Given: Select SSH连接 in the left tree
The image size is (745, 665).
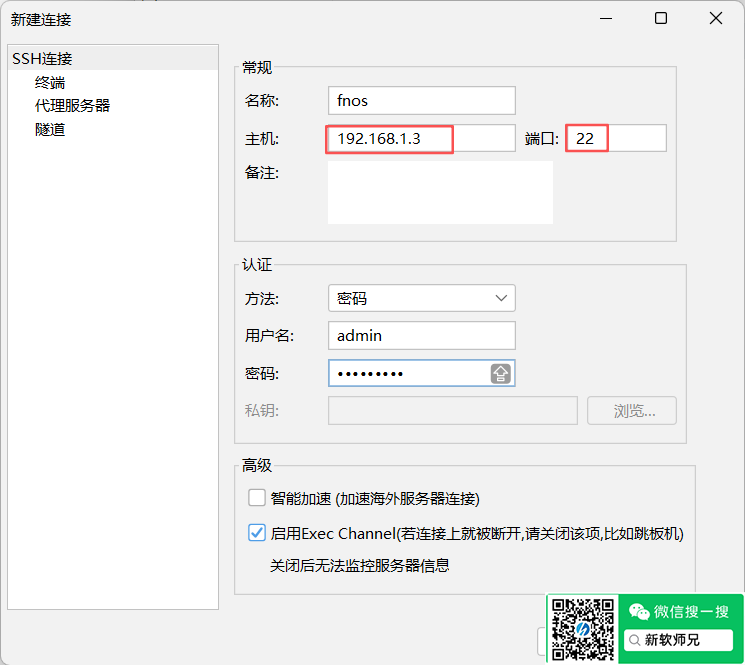Looking at the screenshot, I should coord(42,59).
